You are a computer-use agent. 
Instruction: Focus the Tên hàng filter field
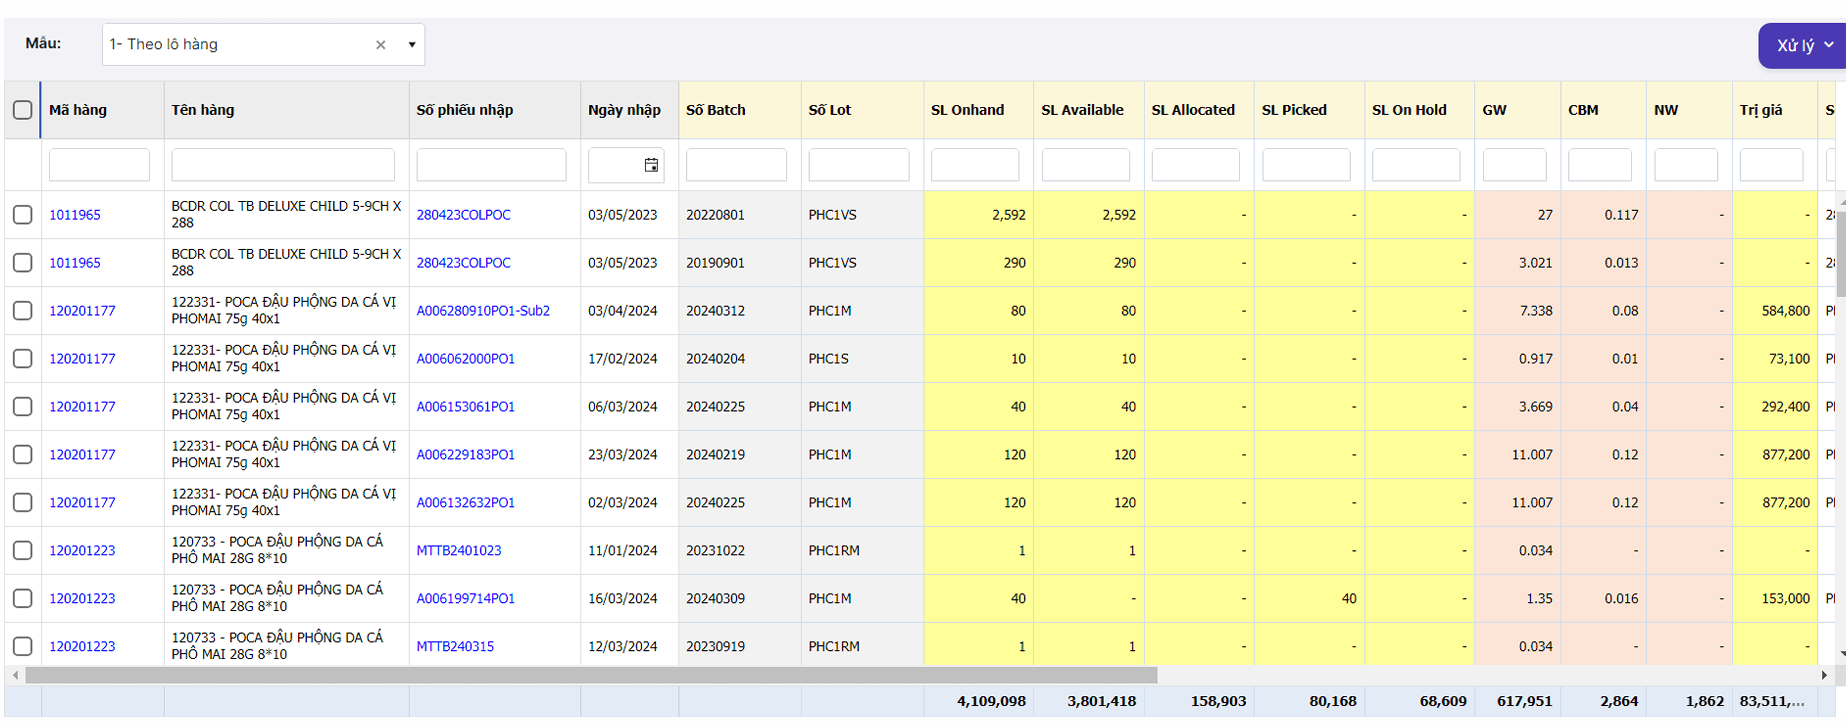pyautogui.click(x=283, y=165)
